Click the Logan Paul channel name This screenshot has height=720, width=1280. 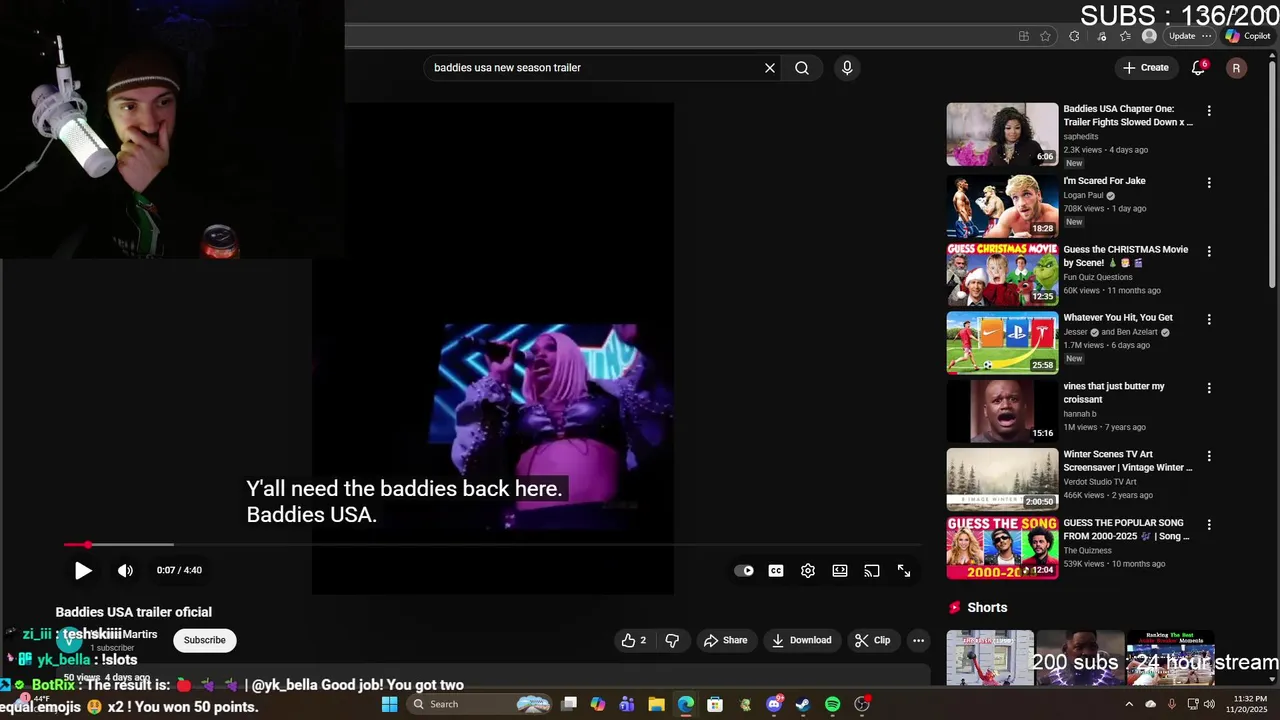click(x=1083, y=196)
